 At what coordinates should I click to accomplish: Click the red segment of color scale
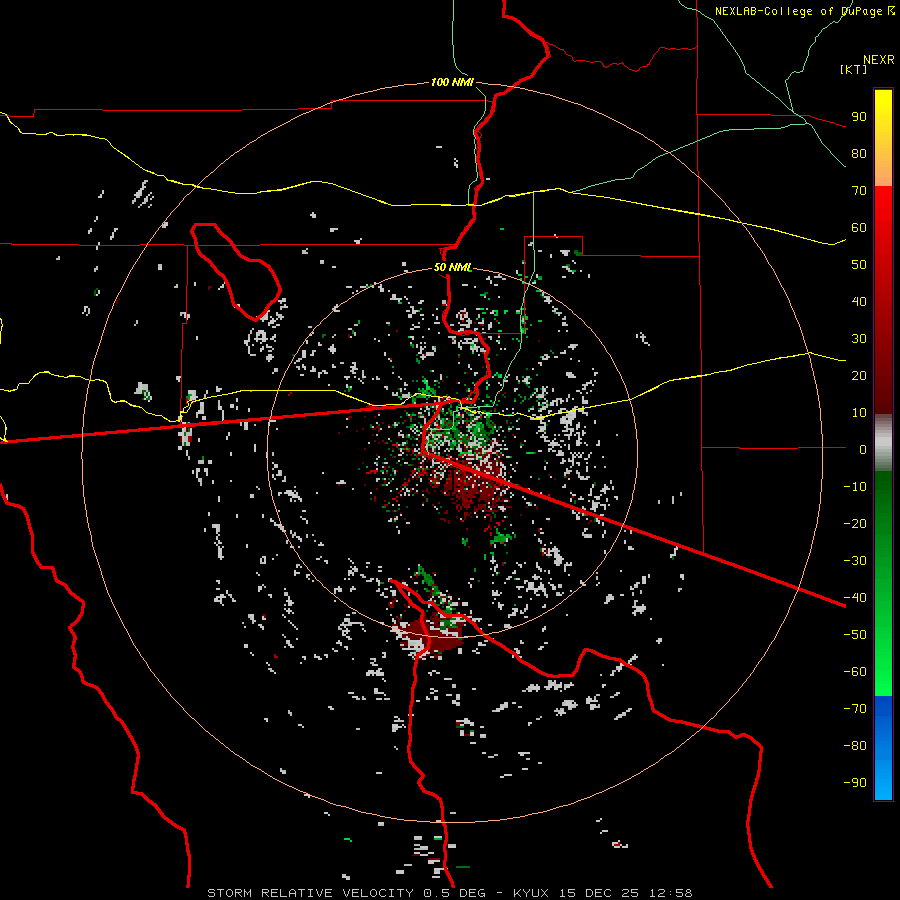coord(883,300)
